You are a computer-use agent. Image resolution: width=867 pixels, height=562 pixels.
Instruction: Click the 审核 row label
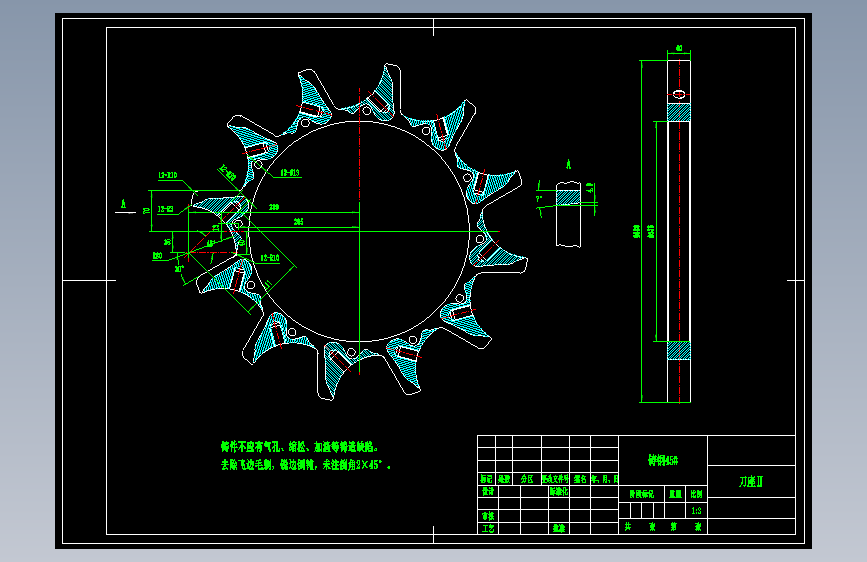point(488,516)
